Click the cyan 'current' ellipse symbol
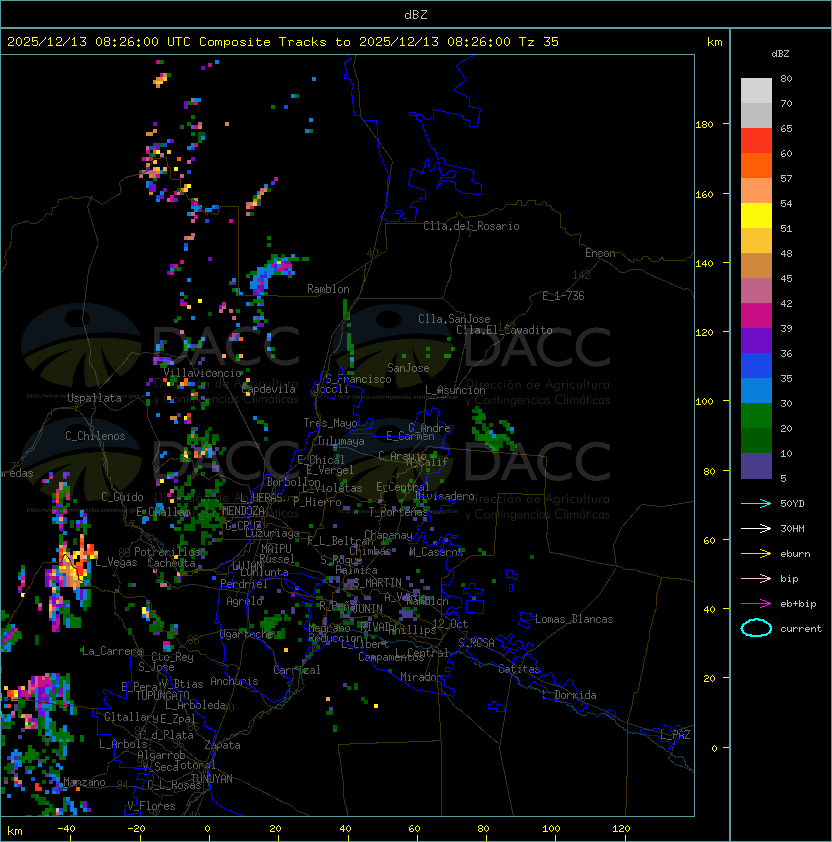Image resolution: width=832 pixels, height=842 pixels. click(756, 628)
